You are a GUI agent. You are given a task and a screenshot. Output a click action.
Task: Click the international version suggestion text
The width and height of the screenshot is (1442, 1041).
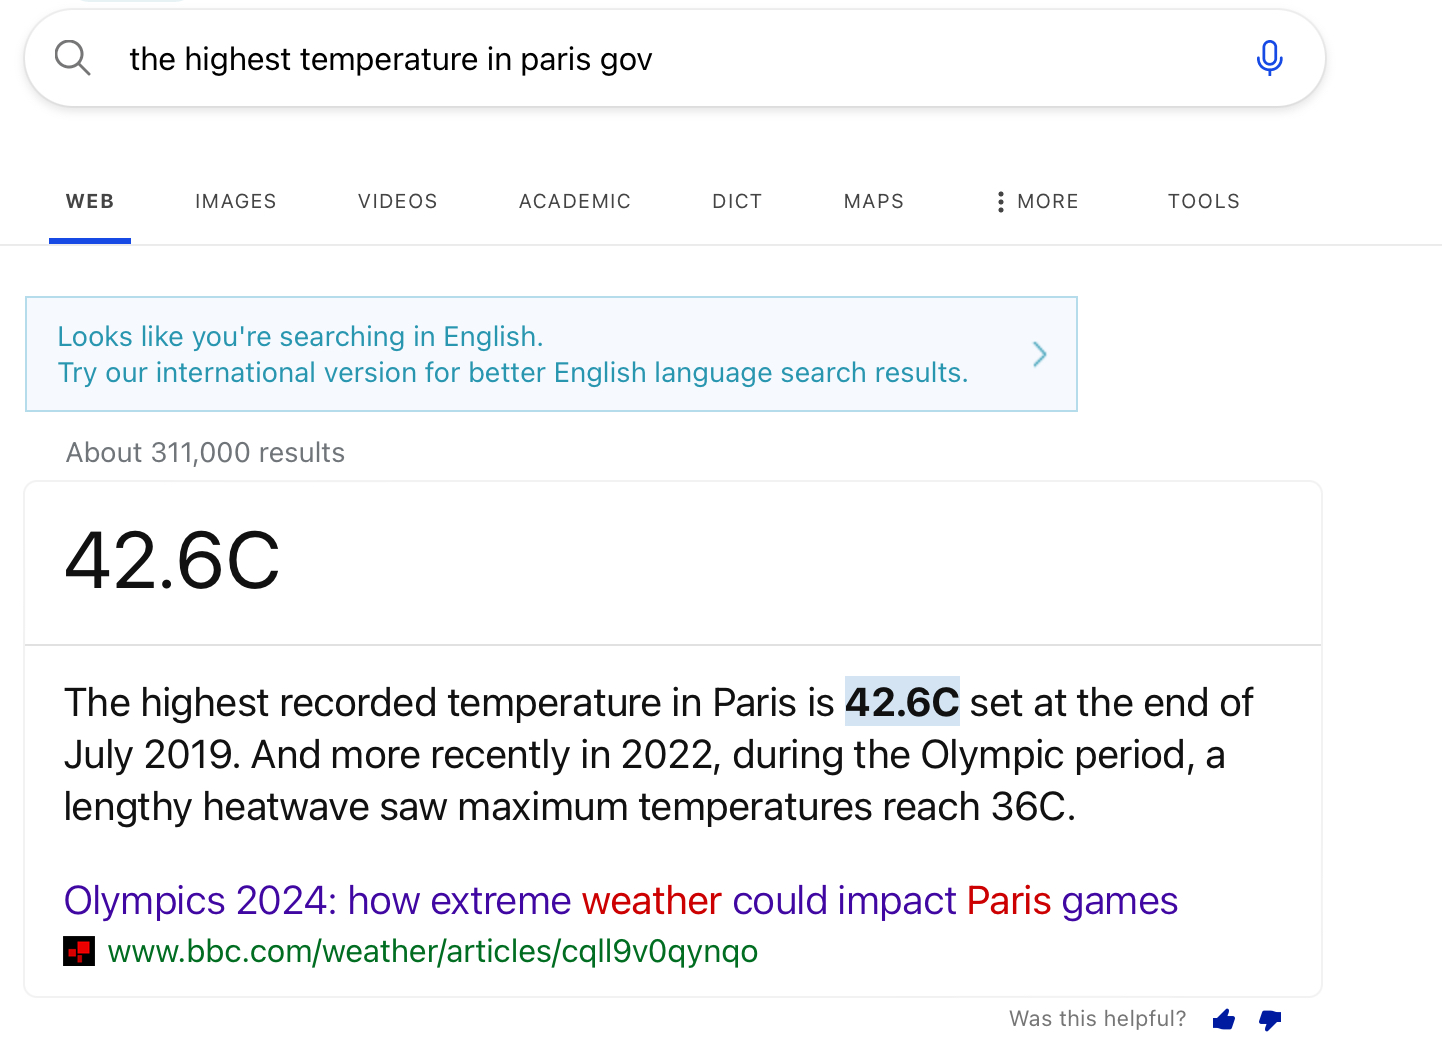click(x=512, y=372)
